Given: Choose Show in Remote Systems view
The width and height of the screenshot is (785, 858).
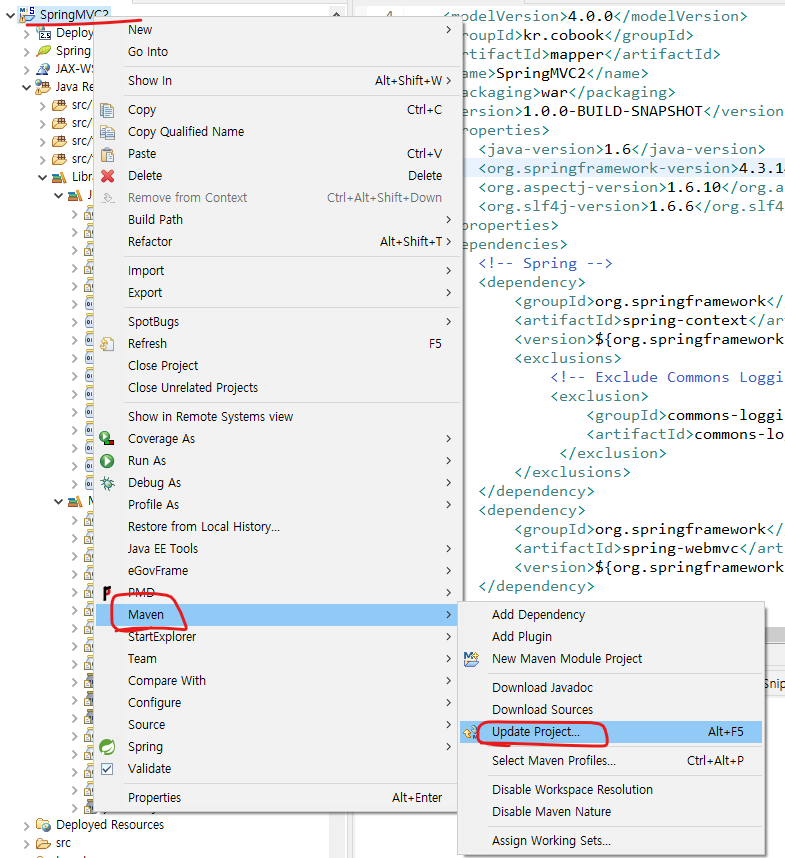Looking at the screenshot, I should click(x=277, y=417).
